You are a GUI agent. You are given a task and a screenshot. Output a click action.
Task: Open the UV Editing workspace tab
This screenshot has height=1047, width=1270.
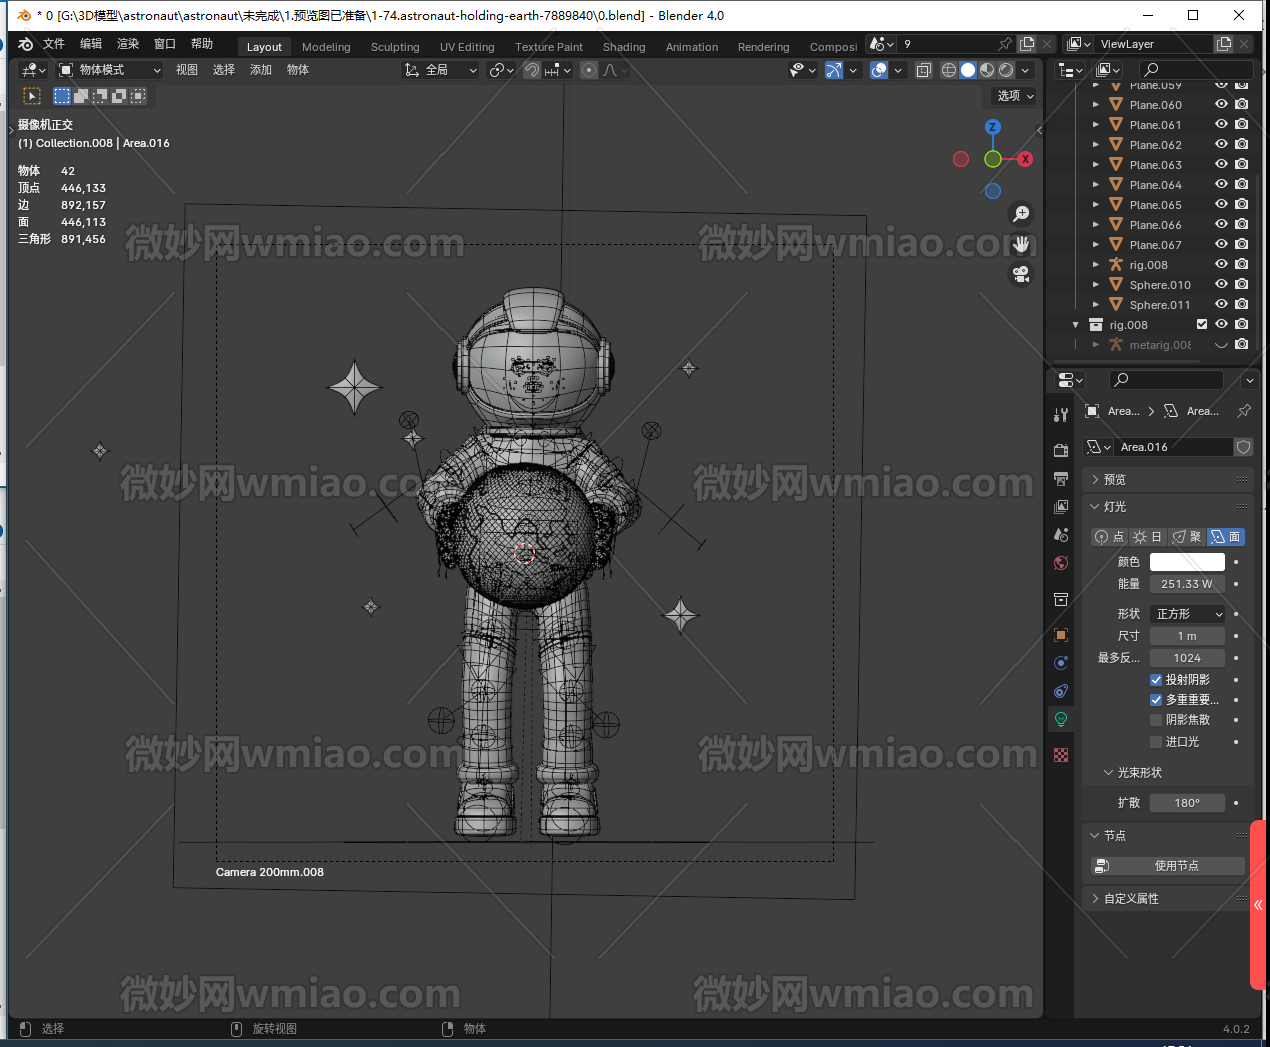[467, 47]
